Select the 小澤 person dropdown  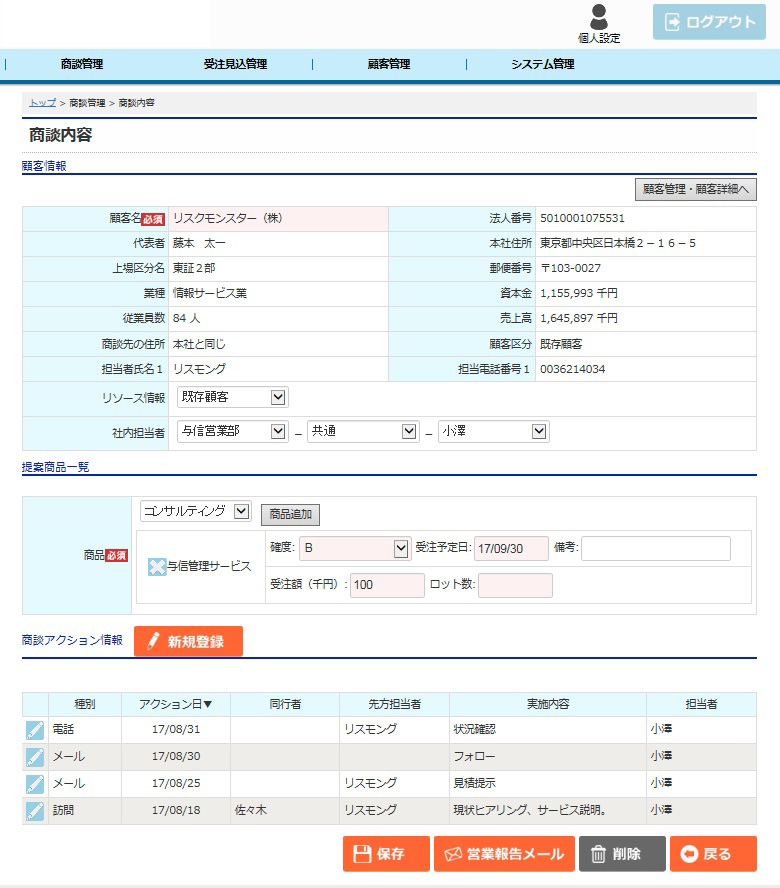click(493, 431)
